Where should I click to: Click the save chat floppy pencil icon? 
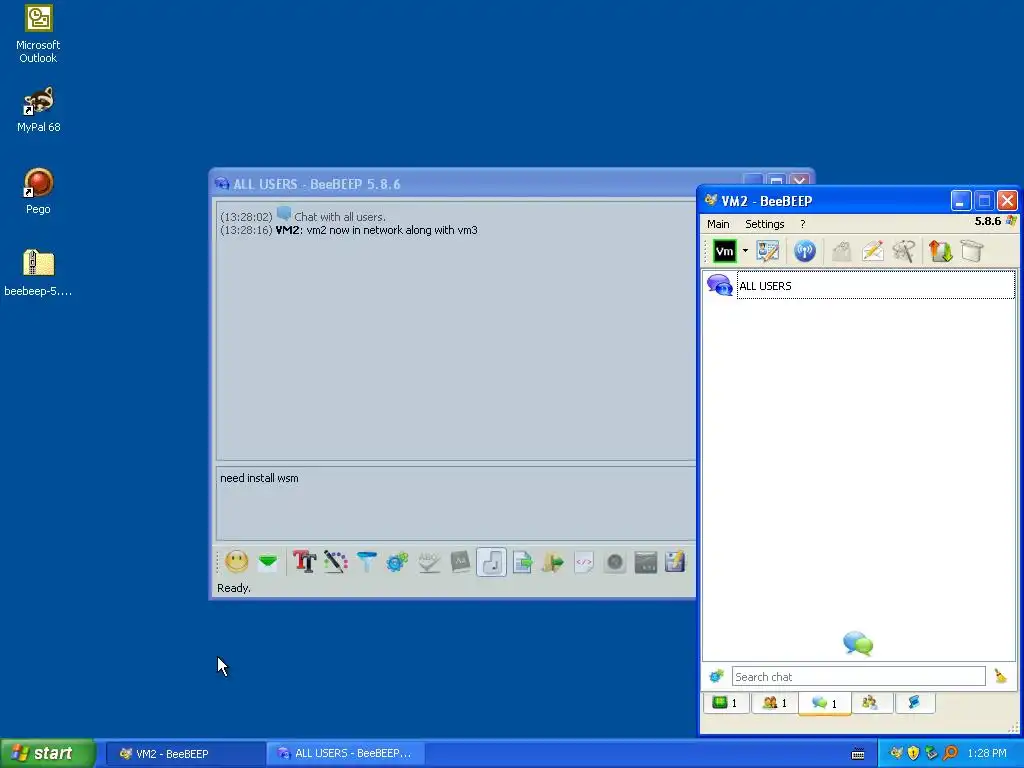(675, 562)
